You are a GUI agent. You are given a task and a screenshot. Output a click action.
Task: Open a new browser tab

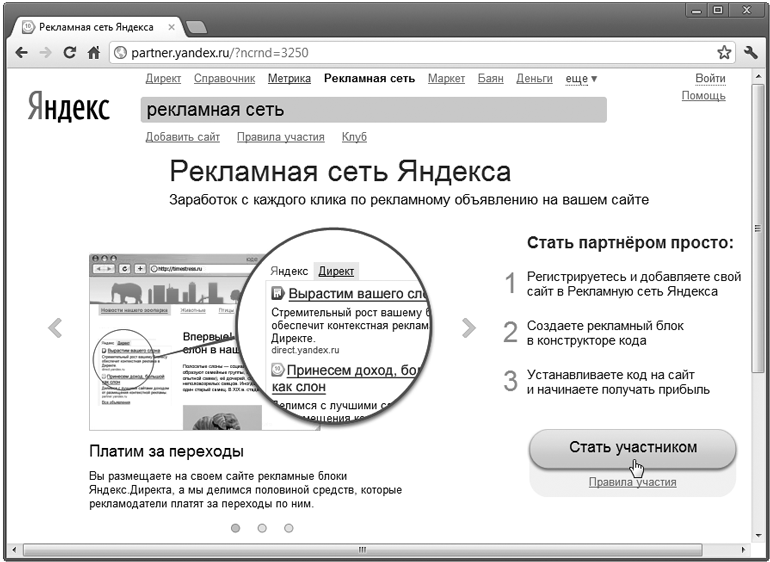coord(196,25)
